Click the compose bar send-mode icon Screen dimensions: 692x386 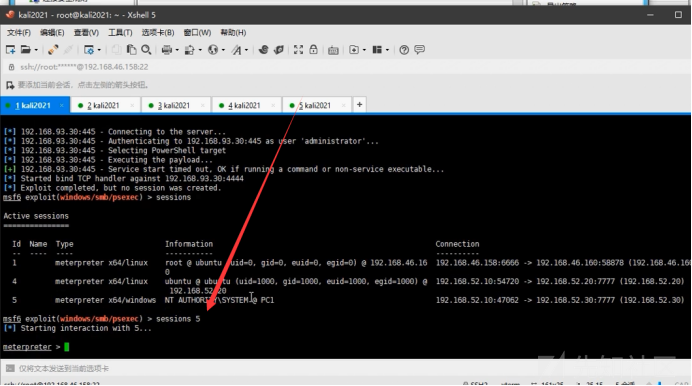pos(10,368)
